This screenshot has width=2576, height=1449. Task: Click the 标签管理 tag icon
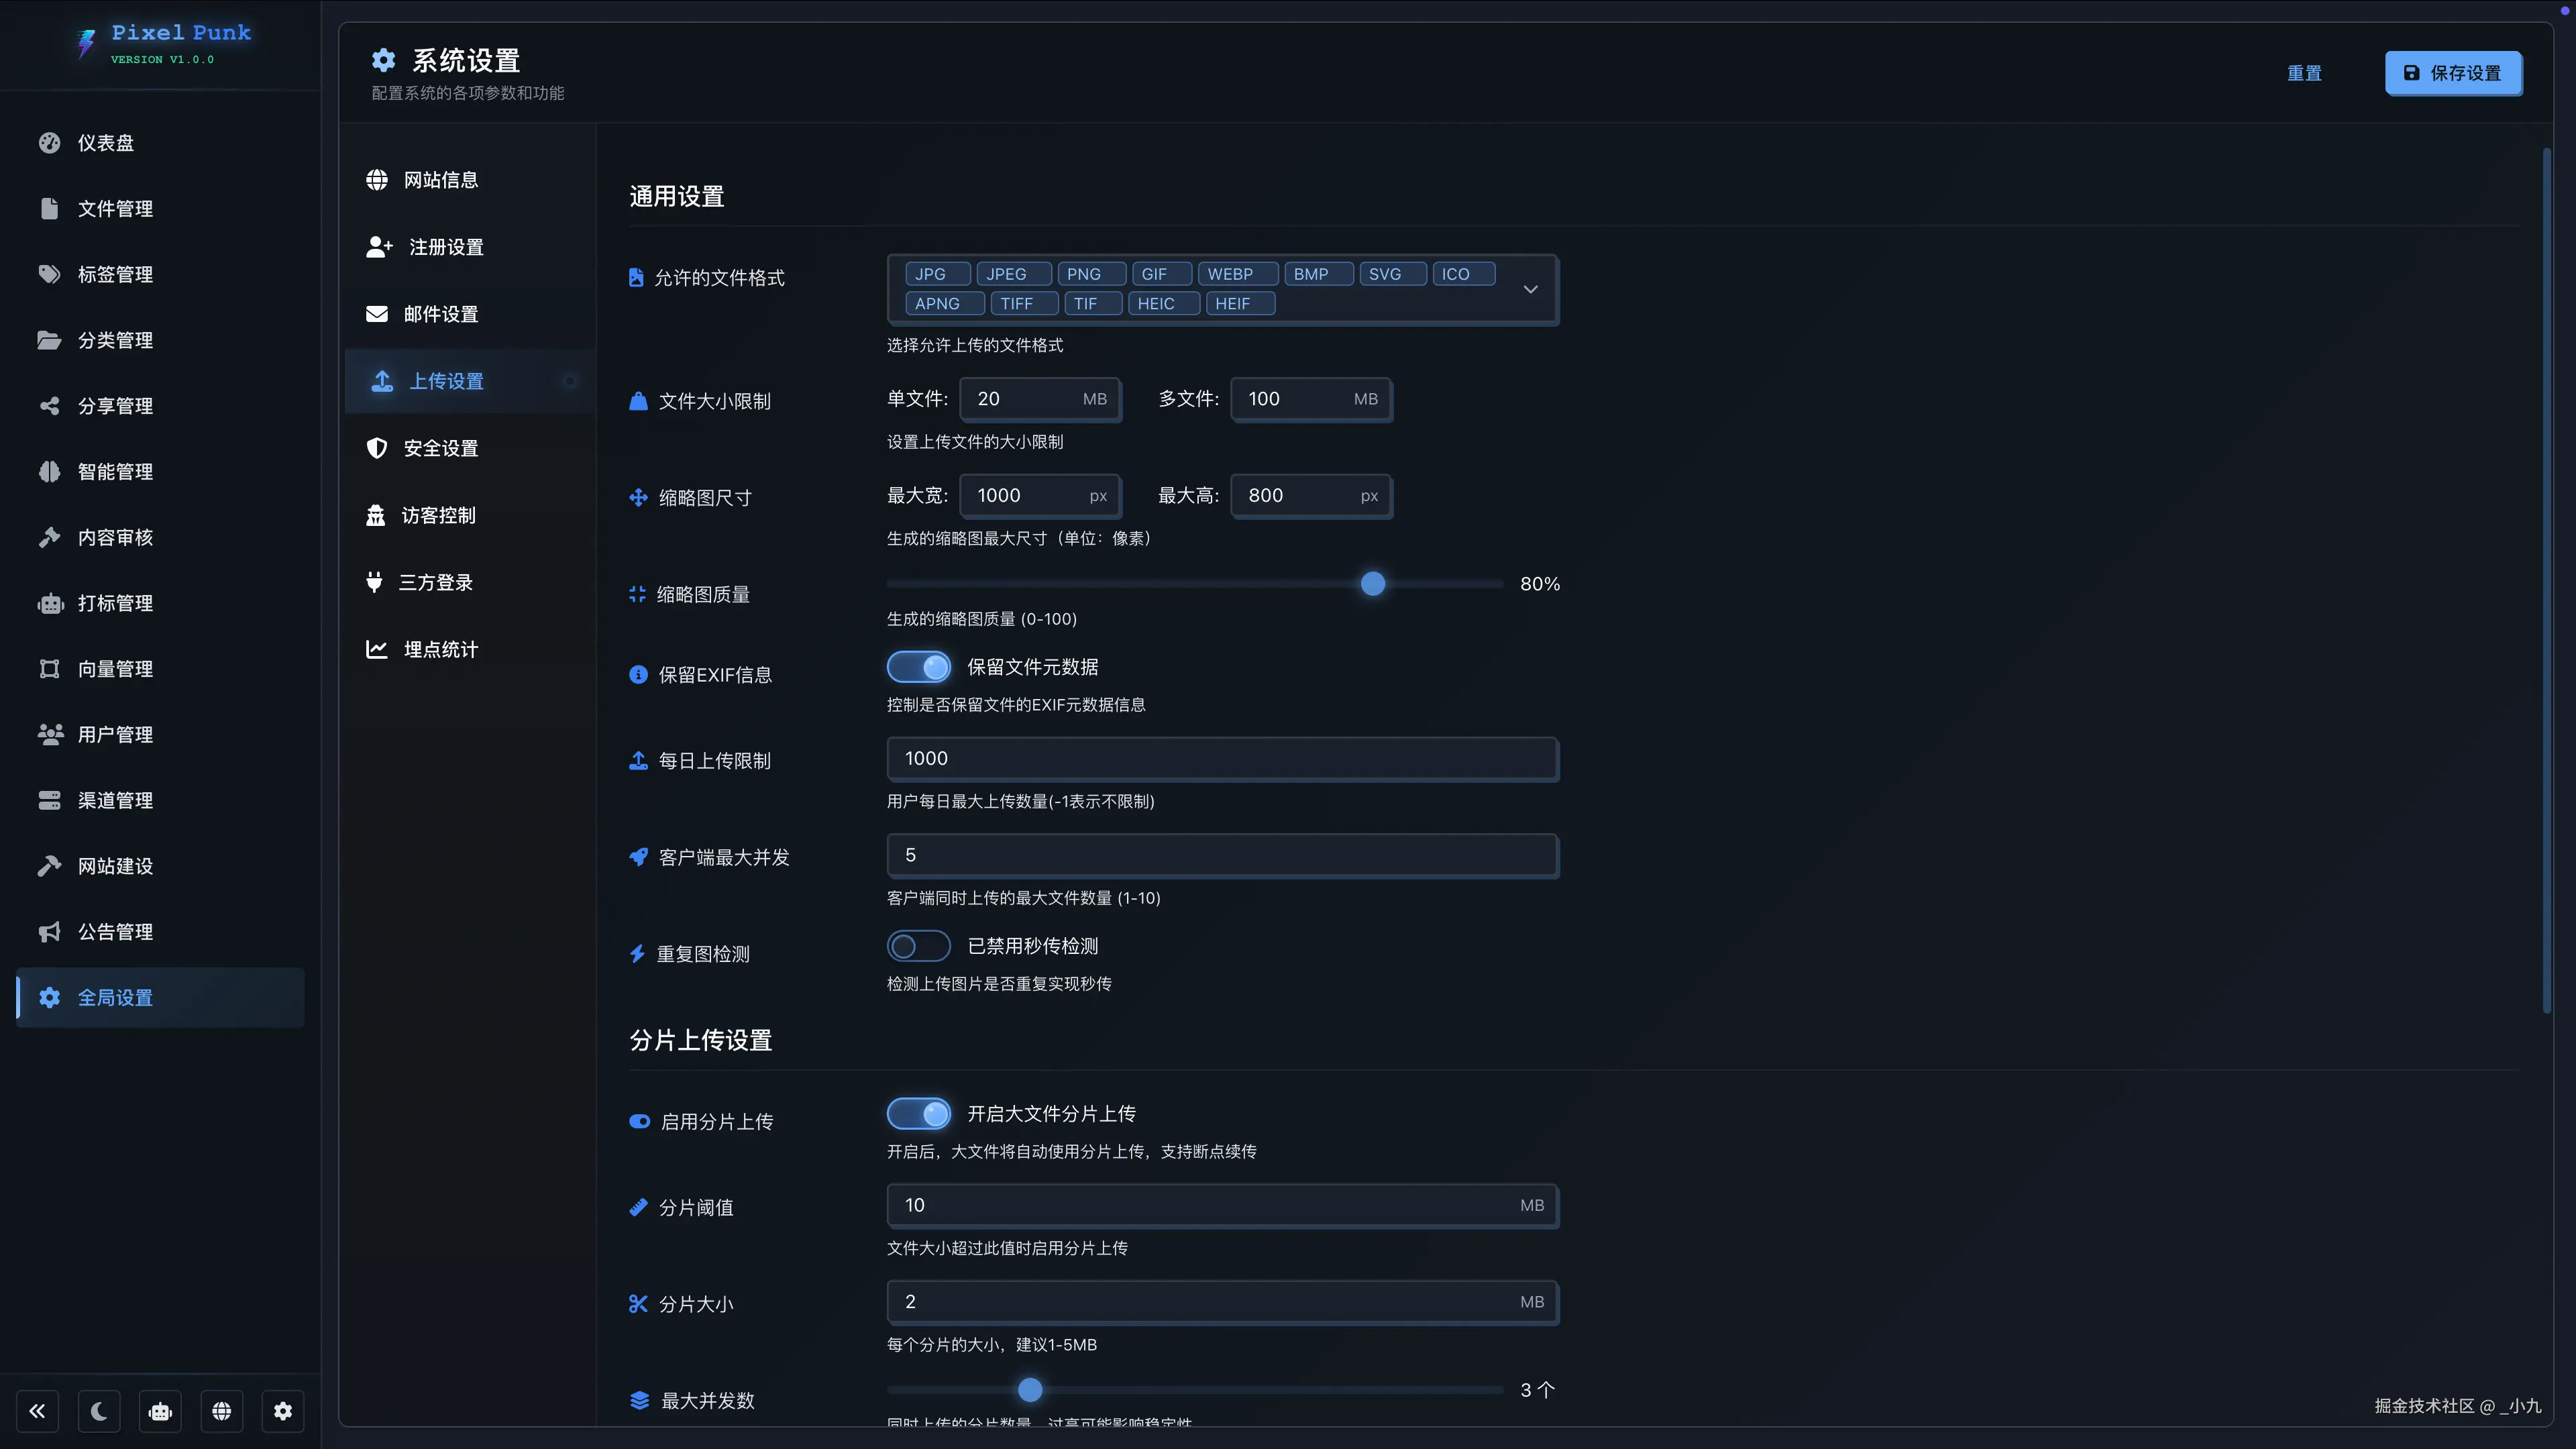(x=49, y=274)
